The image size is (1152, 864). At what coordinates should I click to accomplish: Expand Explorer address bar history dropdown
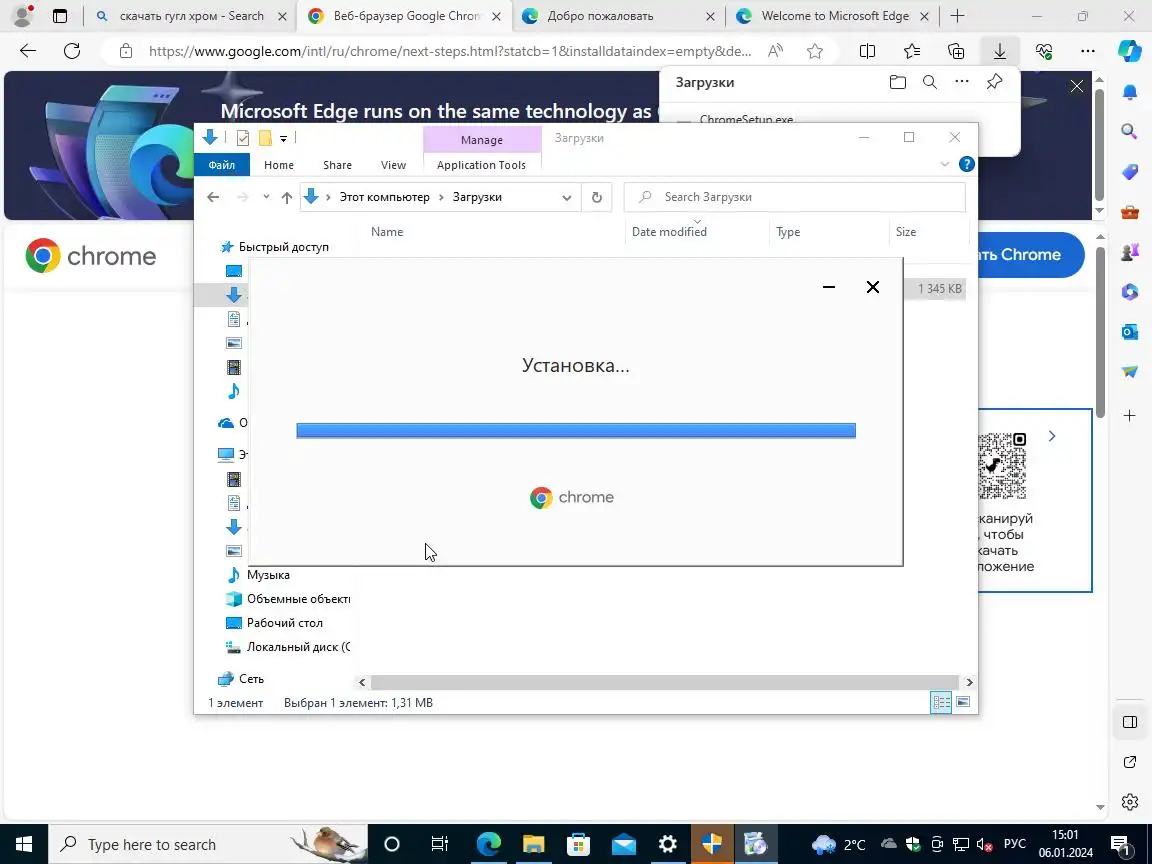click(566, 197)
